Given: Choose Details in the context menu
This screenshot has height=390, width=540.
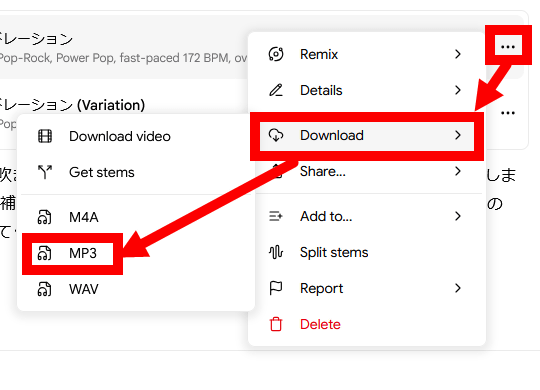Looking at the screenshot, I should [x=367, y=90].
